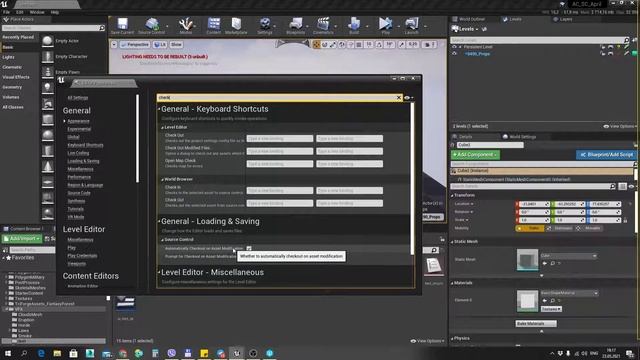Click the Save Current toolbar icon

(x=122, y=24)
